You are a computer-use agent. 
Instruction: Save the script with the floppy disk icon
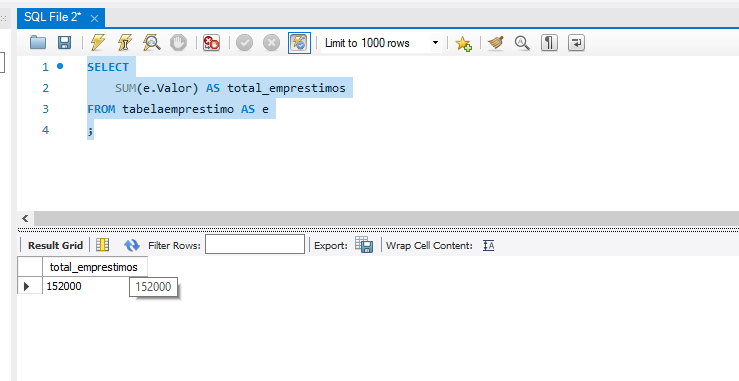pyautogui.click(x=64, y=43)
